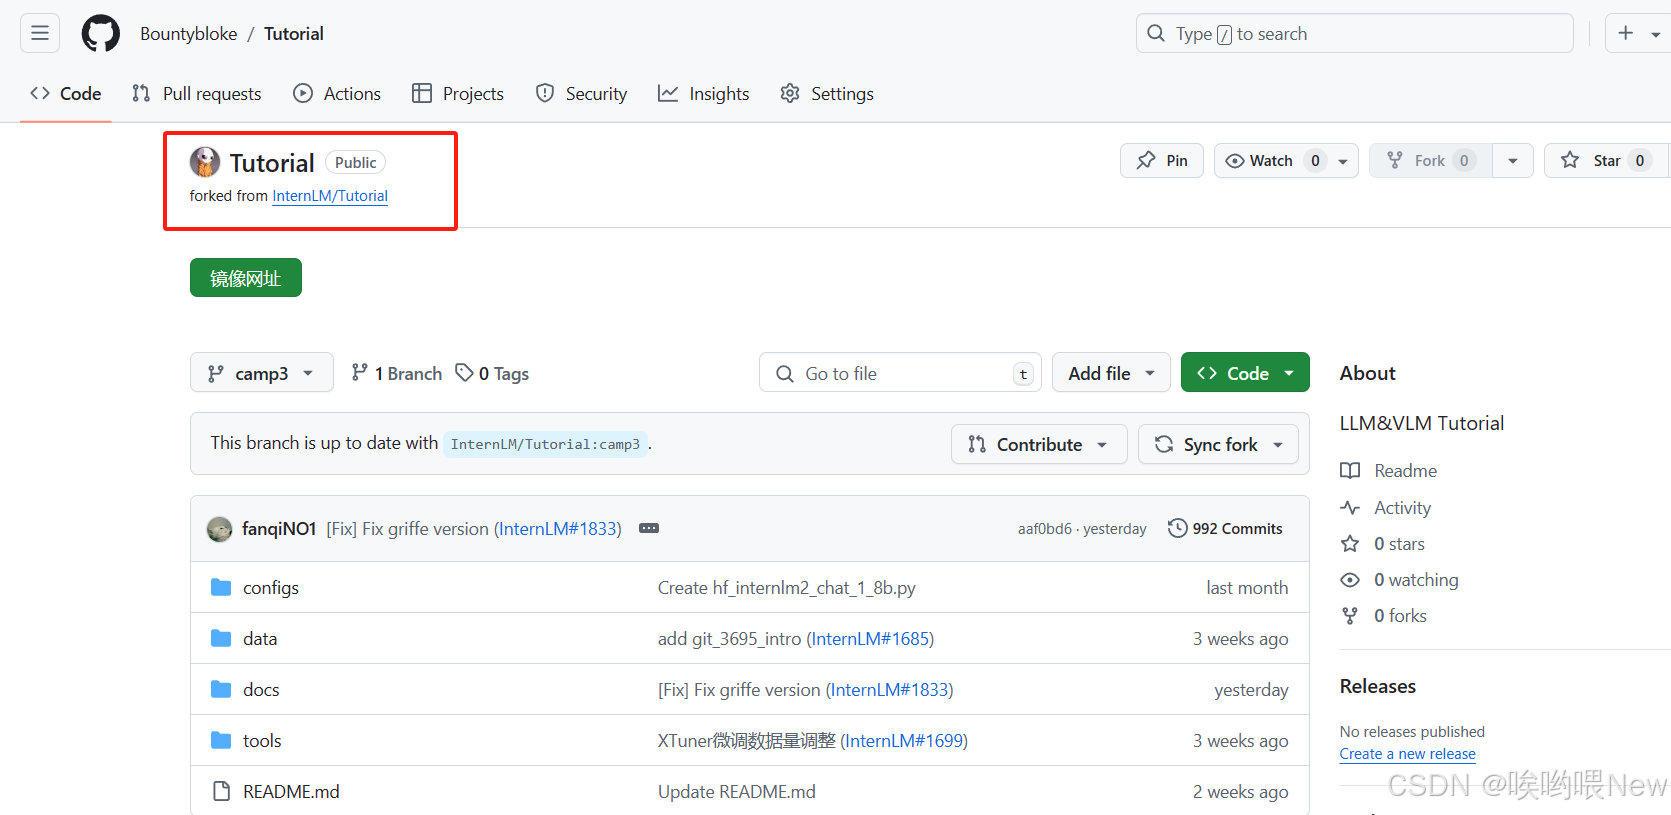Screen dimensions: 1671x815
Task: Open the Activity link in About
Action: (1386, 508)
